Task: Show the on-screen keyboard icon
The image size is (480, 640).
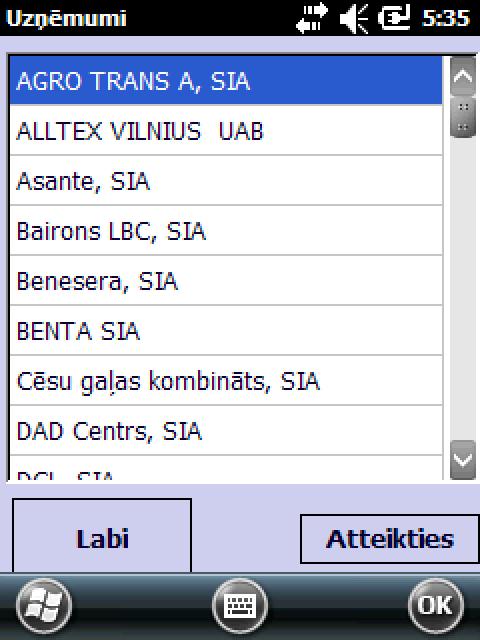Action: pos(240,605)
